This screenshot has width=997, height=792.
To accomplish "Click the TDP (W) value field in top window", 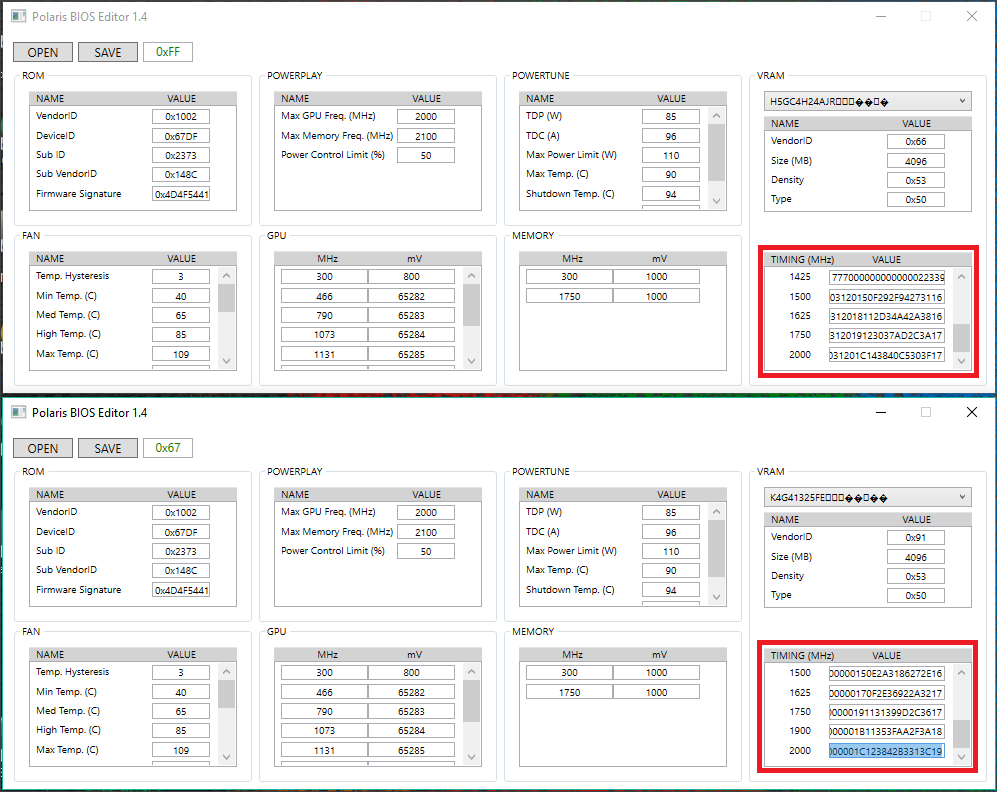I will coord(671,116).
